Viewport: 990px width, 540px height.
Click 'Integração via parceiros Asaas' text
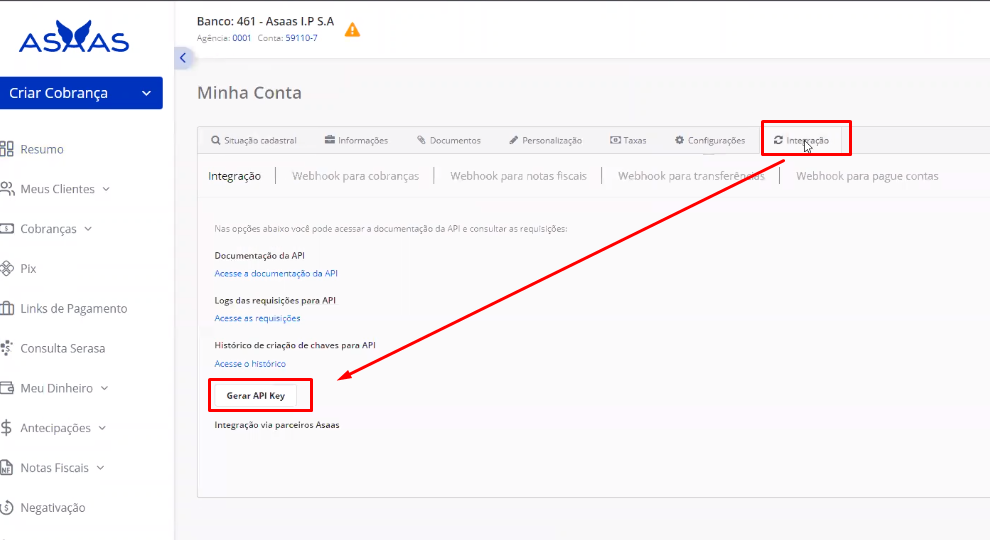pyautogui.click(x=277, y=425)
